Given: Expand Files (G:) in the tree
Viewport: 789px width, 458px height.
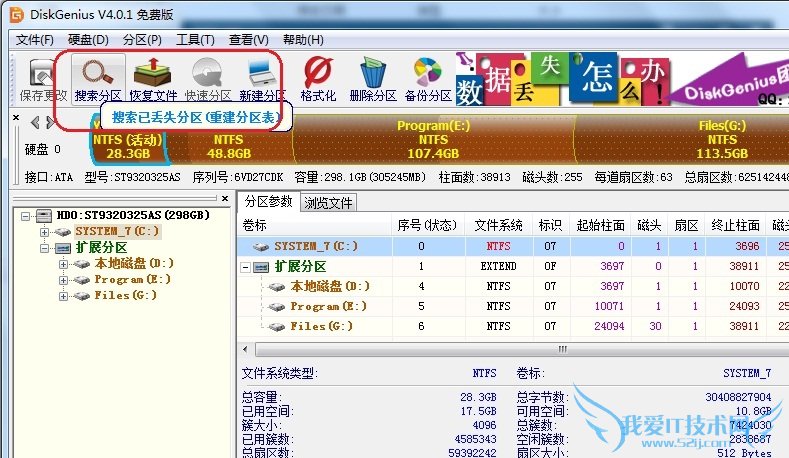Looking at the screenshot, I should (x=63, y=296).
